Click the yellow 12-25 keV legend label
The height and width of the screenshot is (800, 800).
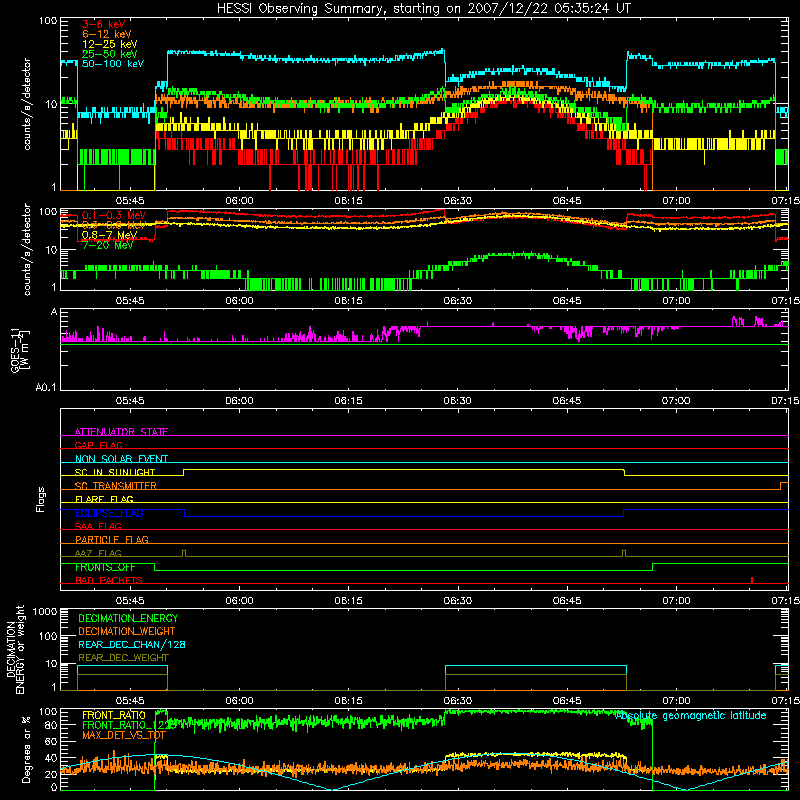[110, 44]
